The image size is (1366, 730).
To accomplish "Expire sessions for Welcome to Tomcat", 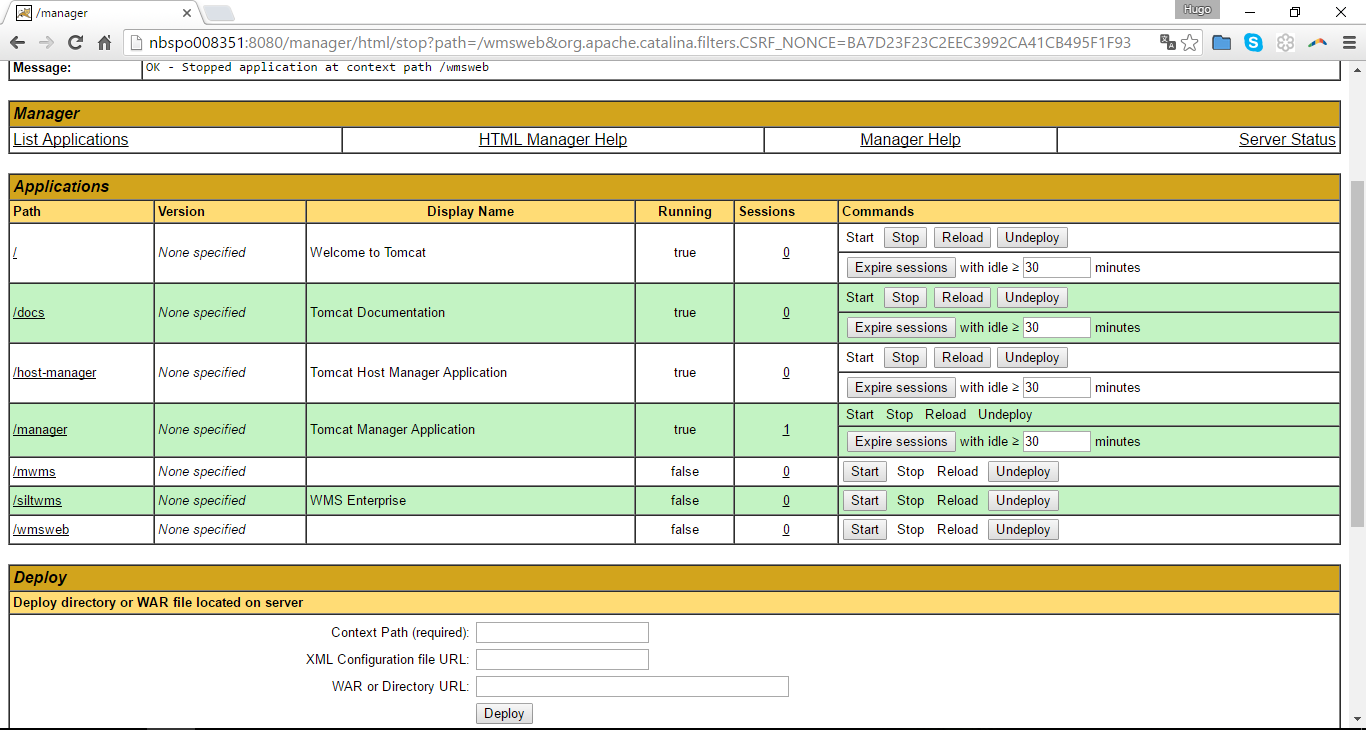I will coord(900,267).
